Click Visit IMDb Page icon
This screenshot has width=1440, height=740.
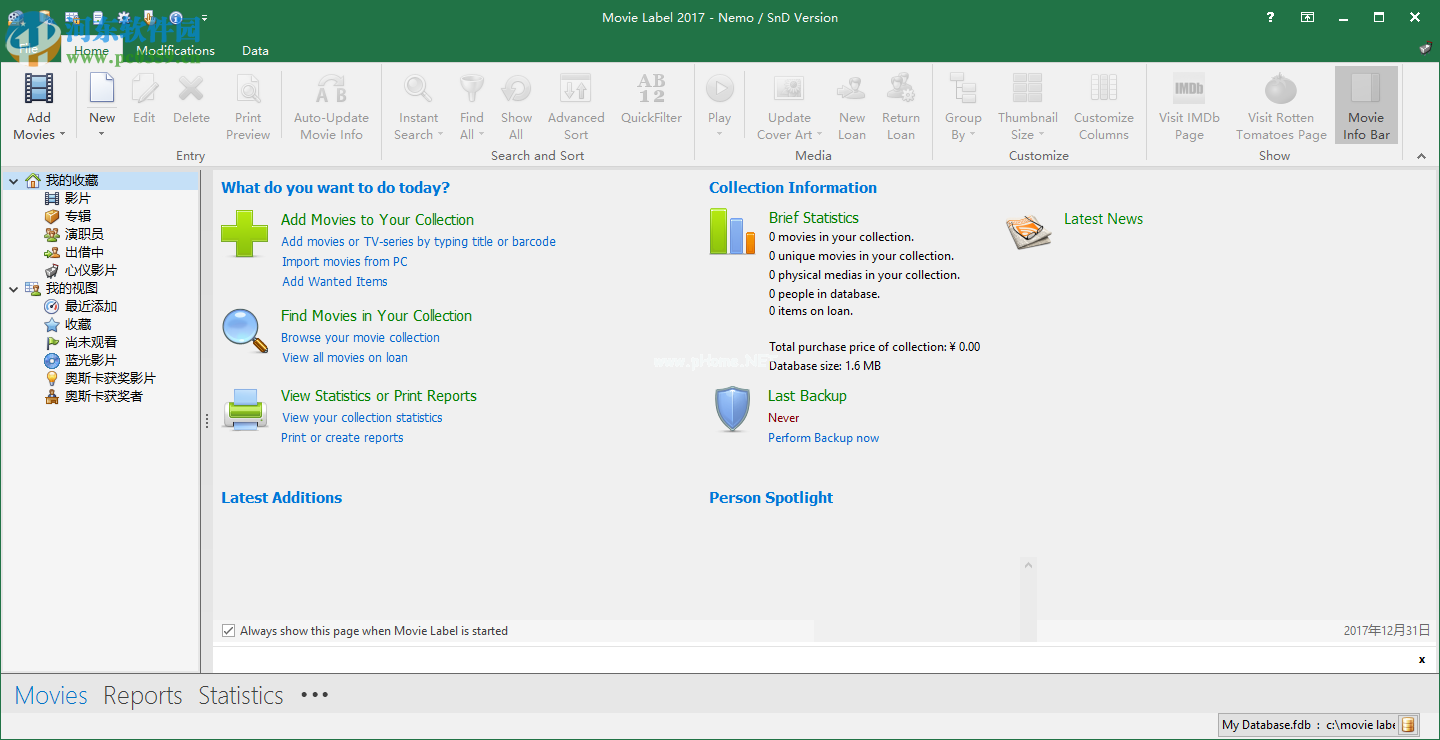pyautogui.click(x=1189, y=89)
